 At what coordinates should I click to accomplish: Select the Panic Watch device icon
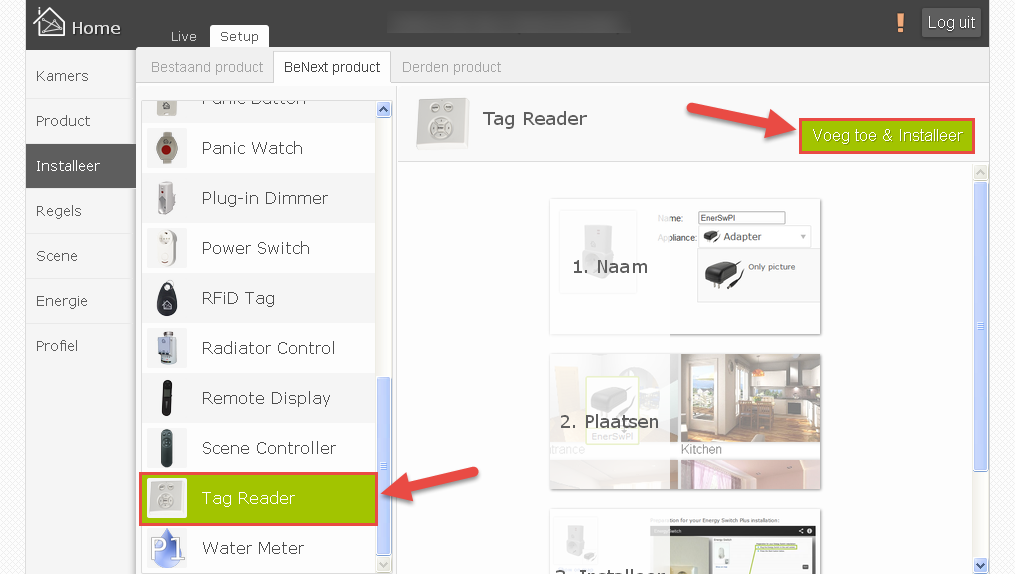coord(167,148)
